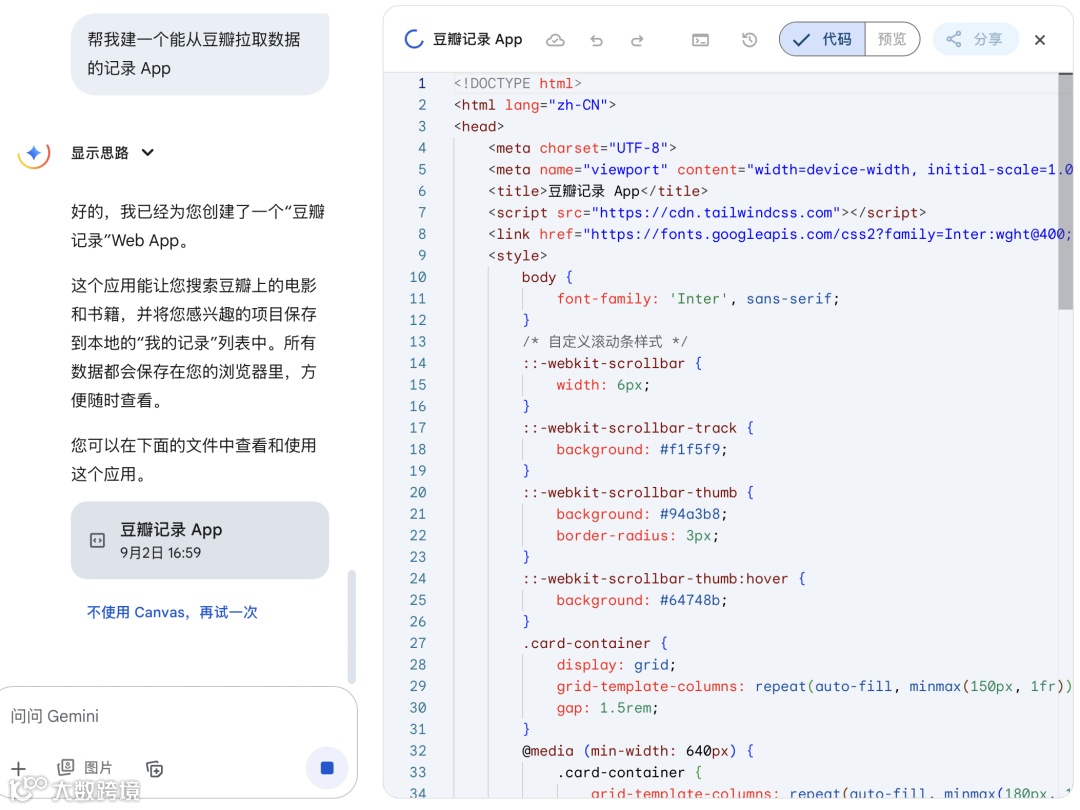Click the chat panel scrollbar
The image size is (1080, 810).
tap(352, 626)
